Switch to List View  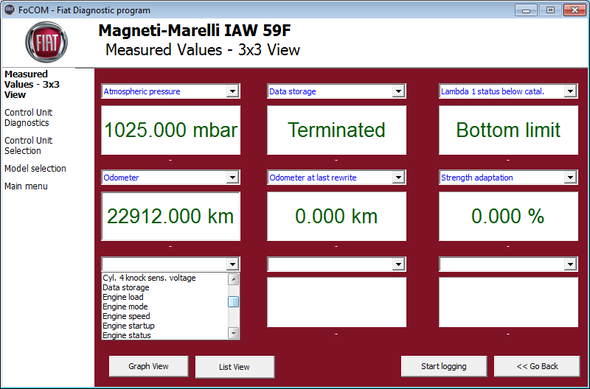point(234,367)
